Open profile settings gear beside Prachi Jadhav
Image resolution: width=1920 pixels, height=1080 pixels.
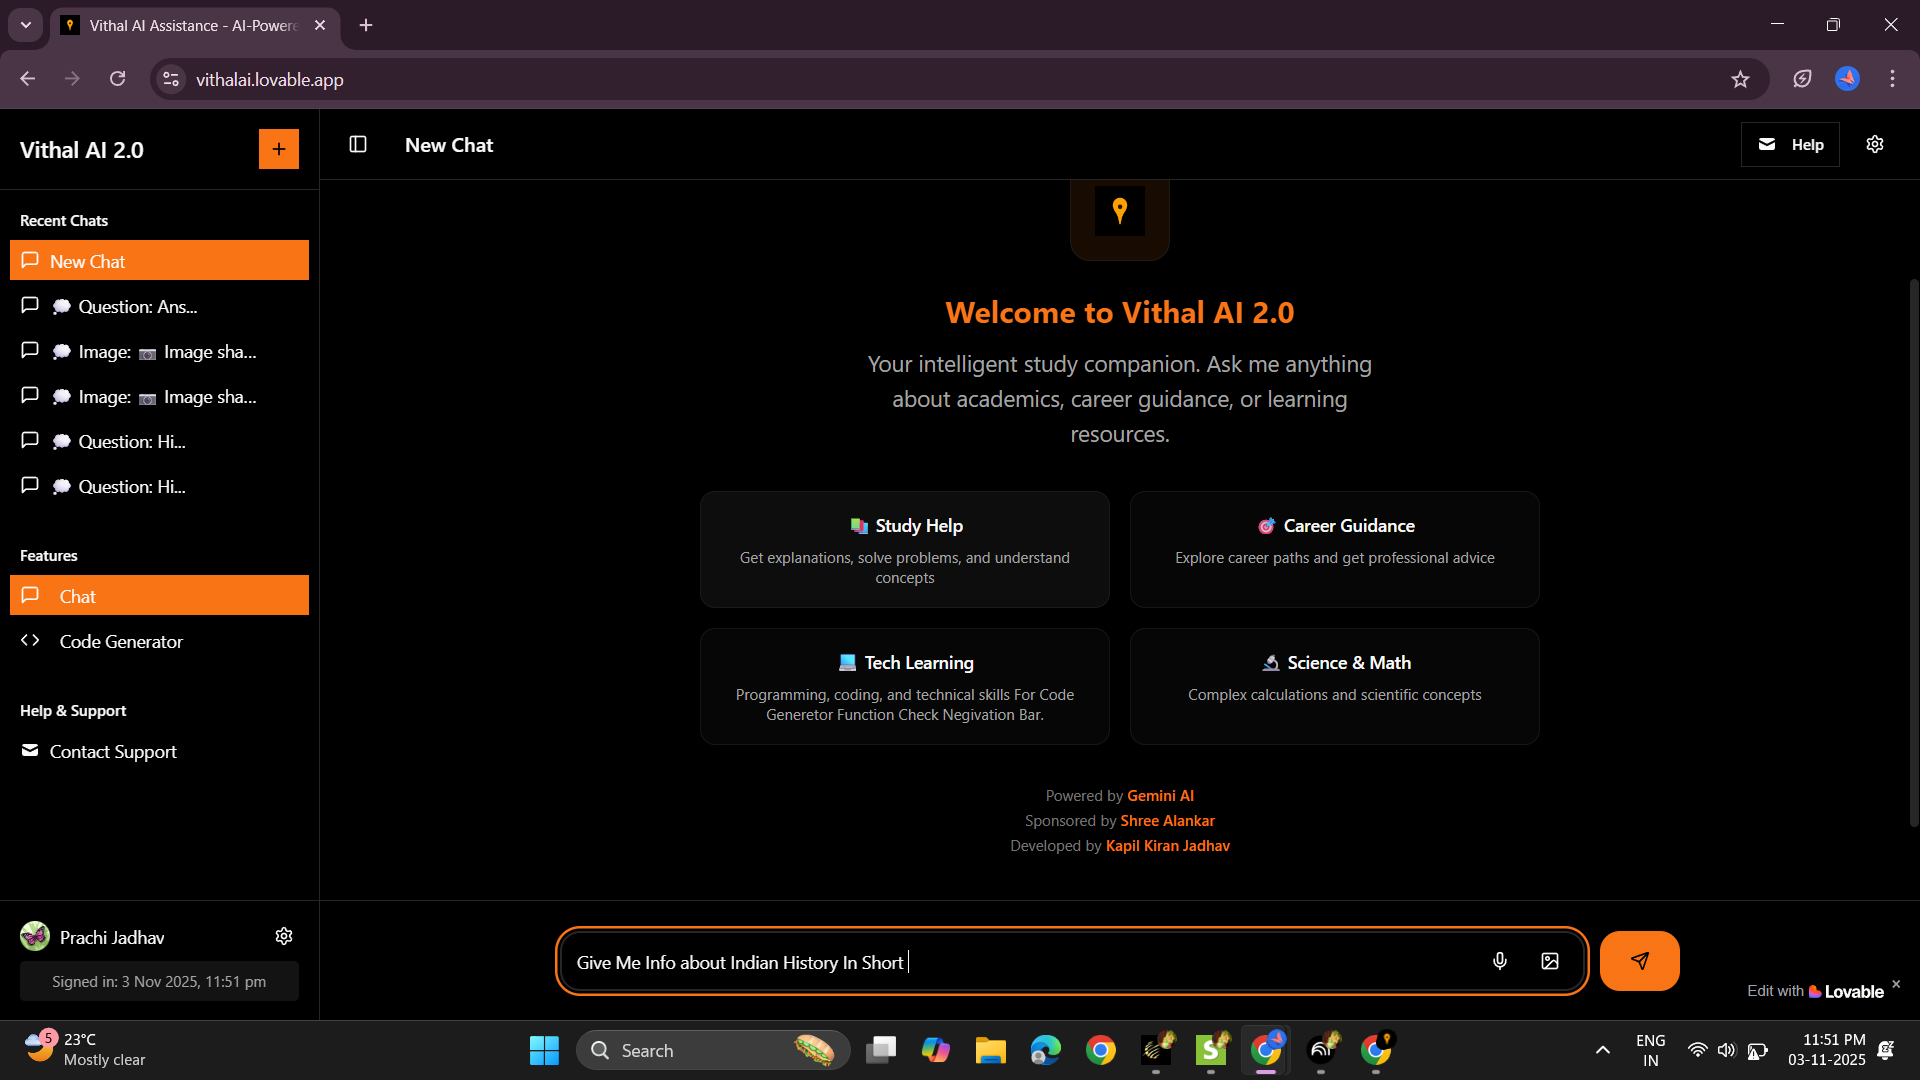point(283,936)
